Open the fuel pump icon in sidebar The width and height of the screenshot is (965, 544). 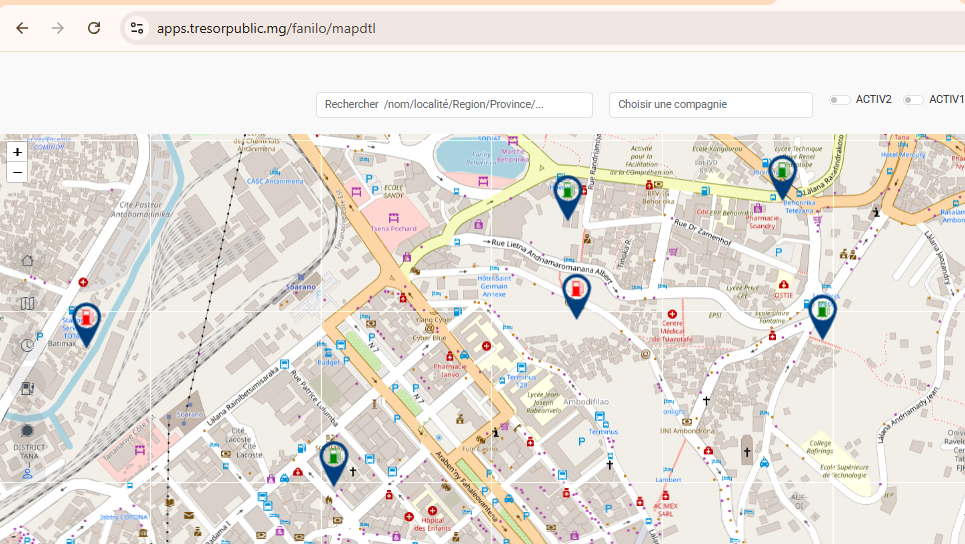(x=27, y=388)
